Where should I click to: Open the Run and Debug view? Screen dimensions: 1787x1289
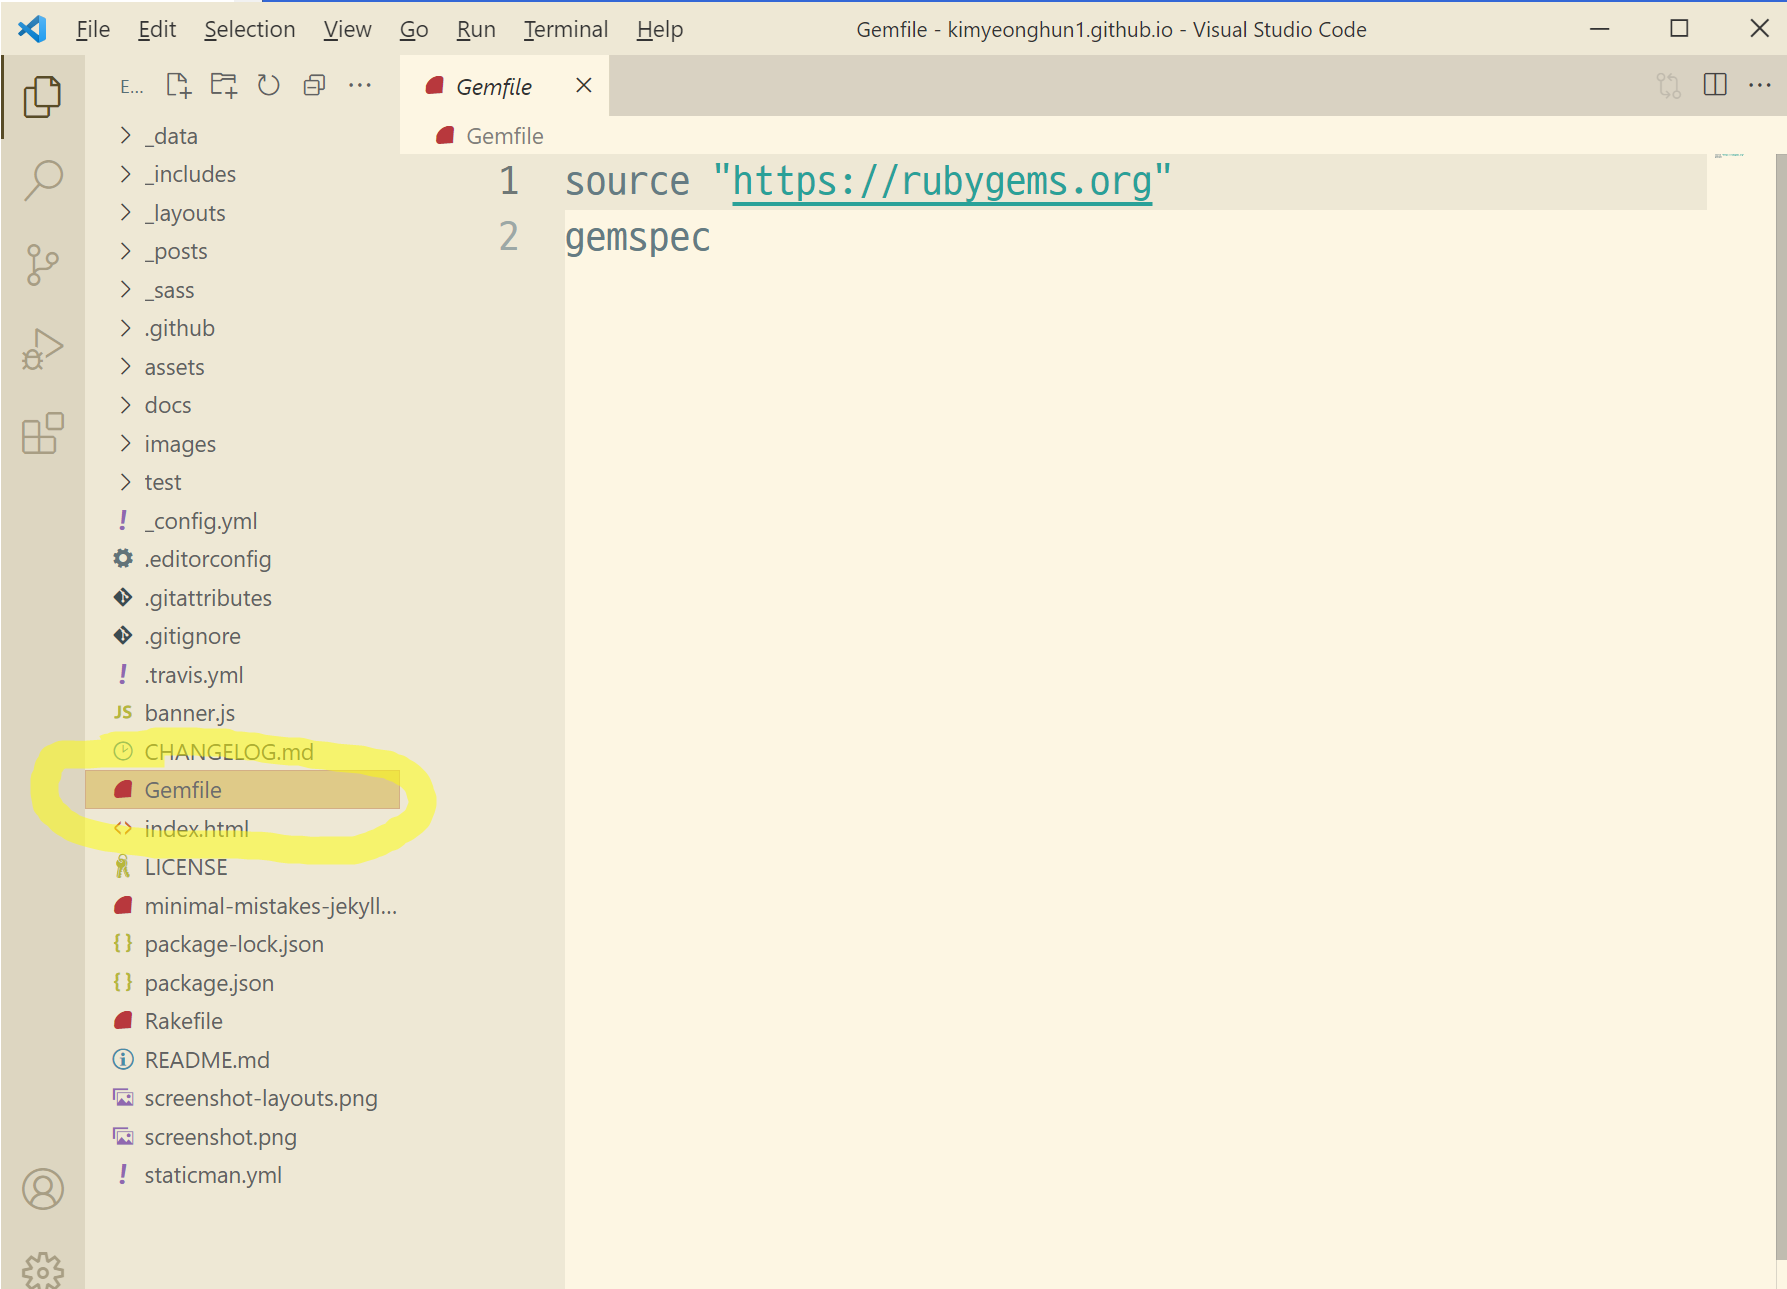(x=43, y=350)
